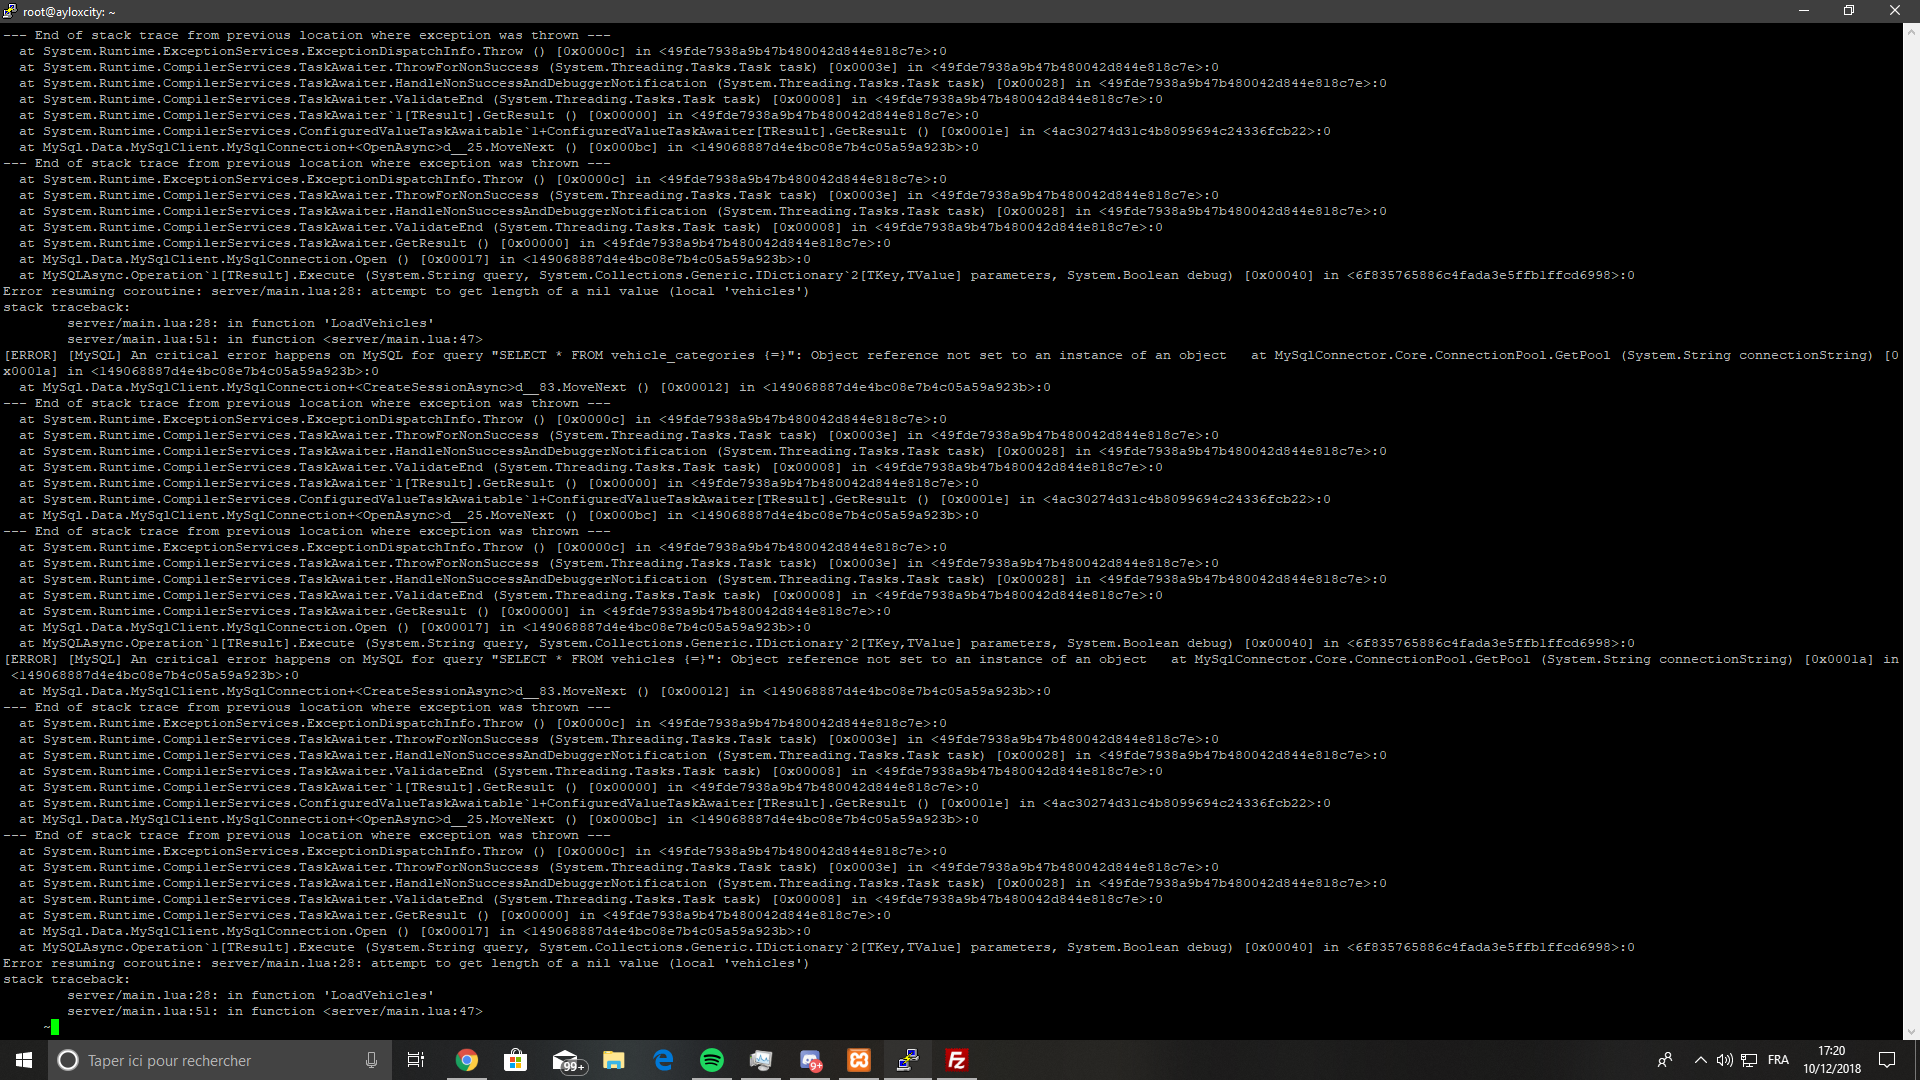Open the Discord taskbar icon with notifications
1920x1080 pixels.
[x=810, y=1060]
